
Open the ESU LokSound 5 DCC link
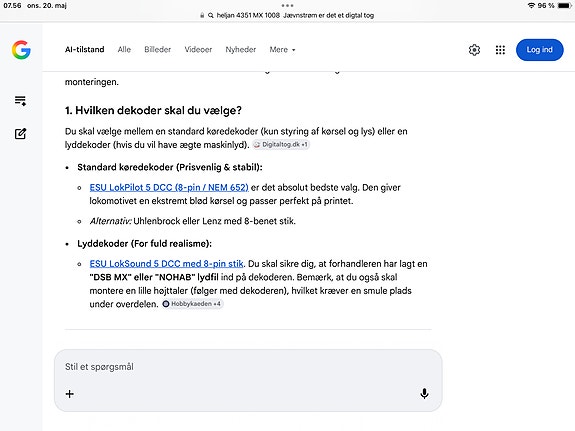pyautogui.click(x=166, y=264)
